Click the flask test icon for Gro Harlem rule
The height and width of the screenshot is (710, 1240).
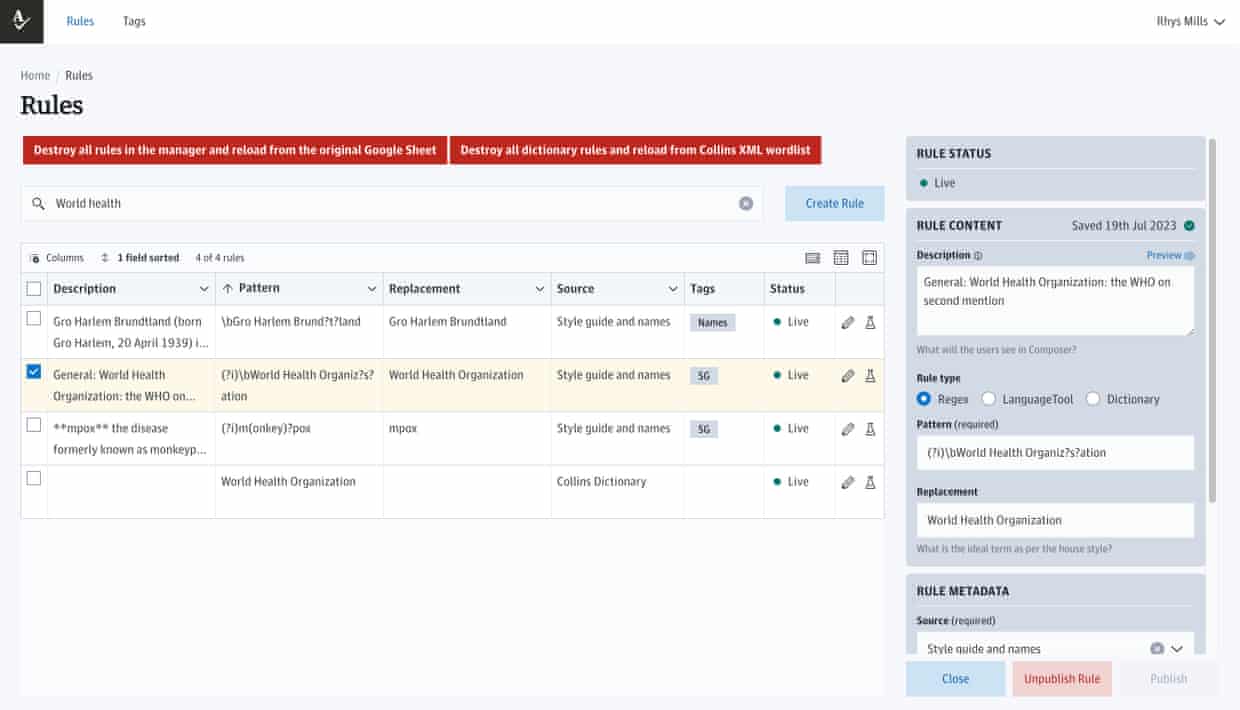tap(870, 323)
